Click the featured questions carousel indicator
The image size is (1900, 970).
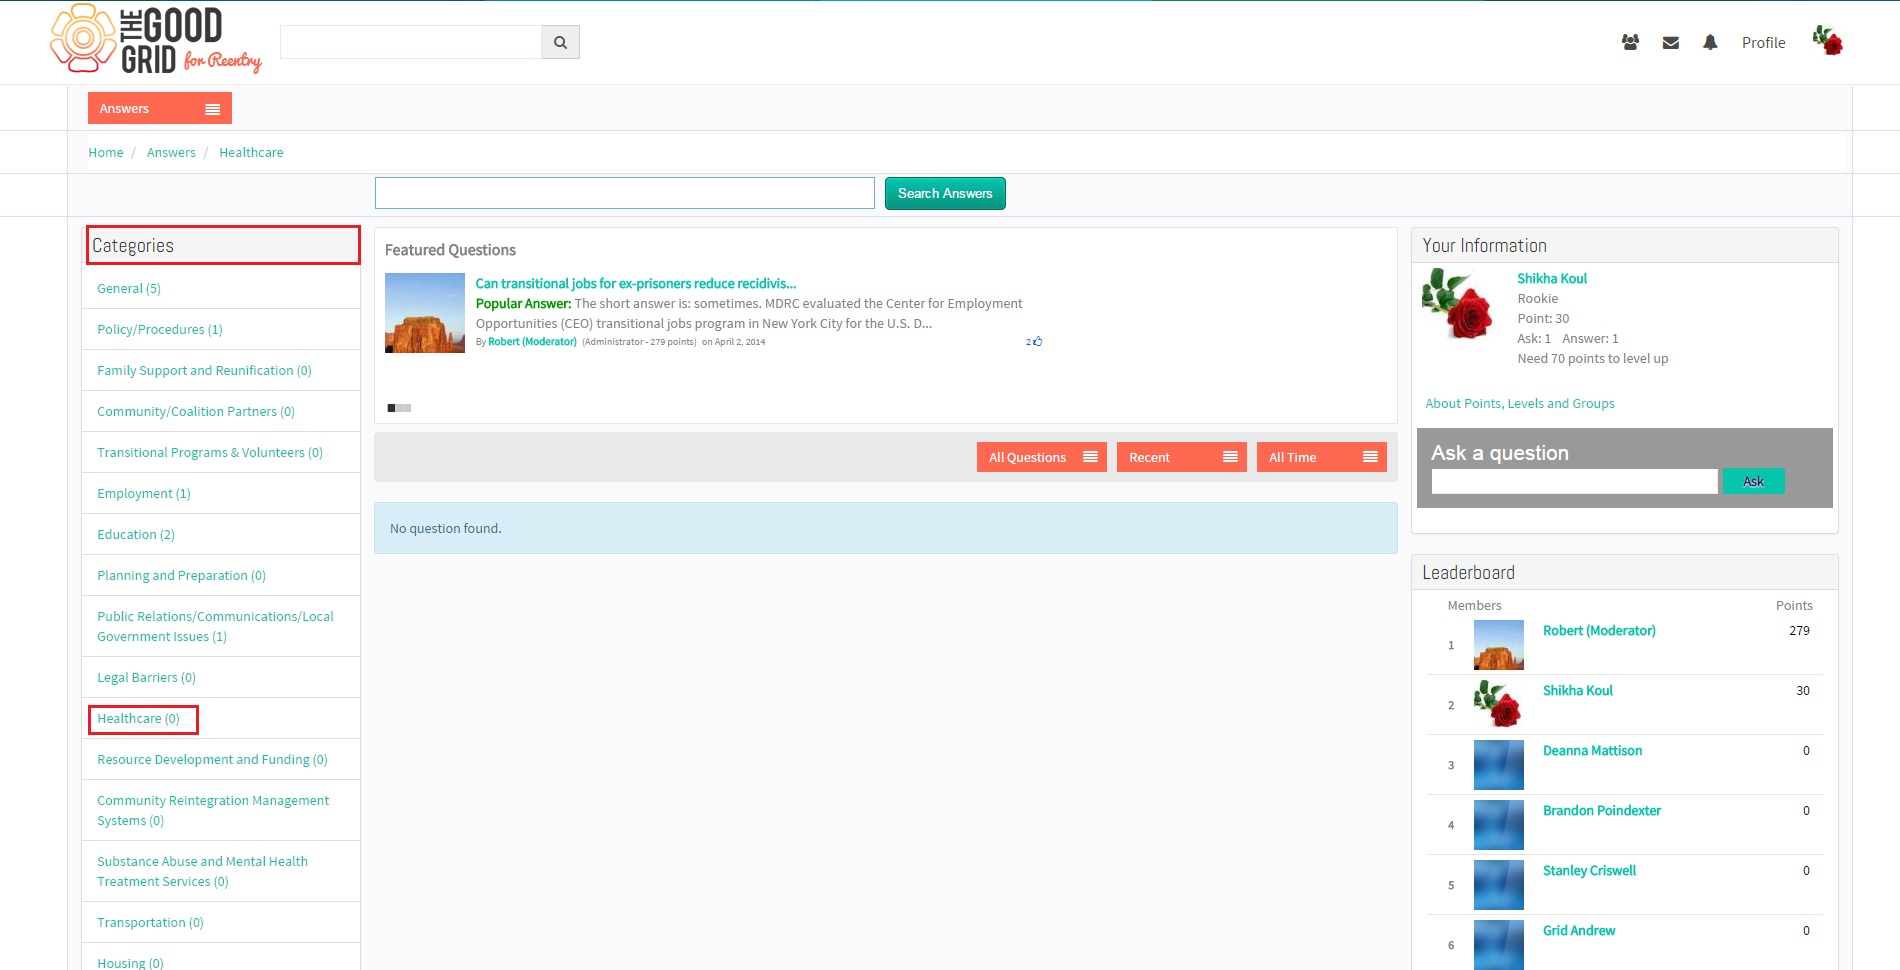click(x=399, y=408)
